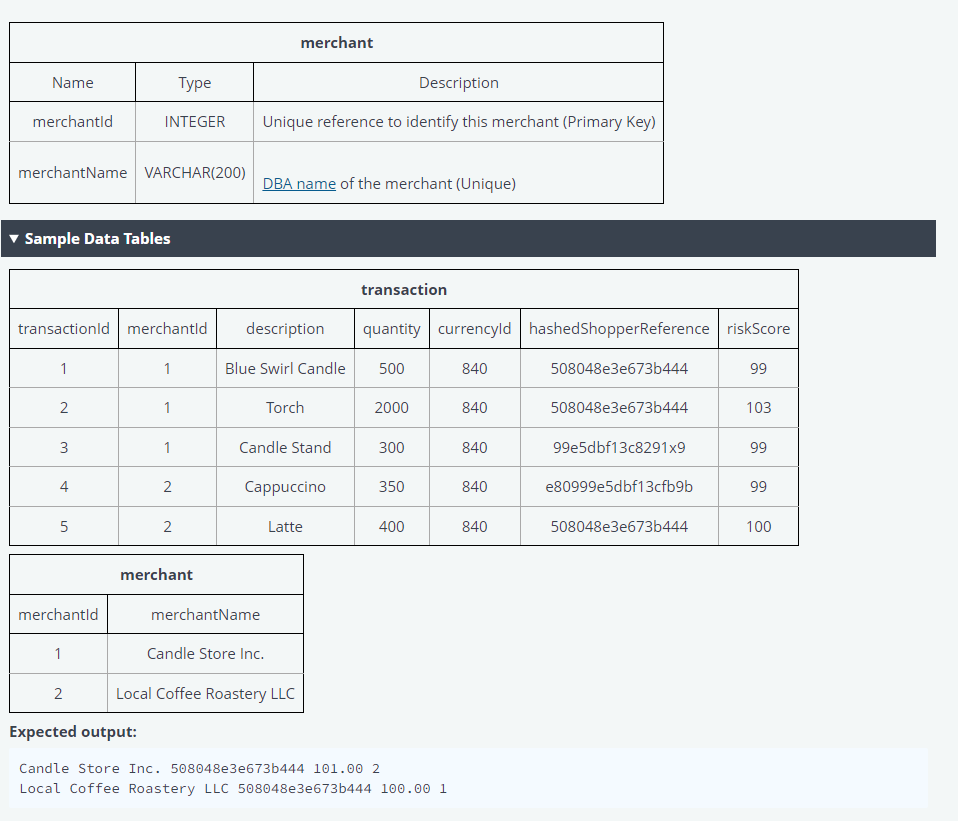This screenshot has height=821, width=958.
Task: Click the disclosure triangle before Sample Data Tables
Action: [12, 238]
